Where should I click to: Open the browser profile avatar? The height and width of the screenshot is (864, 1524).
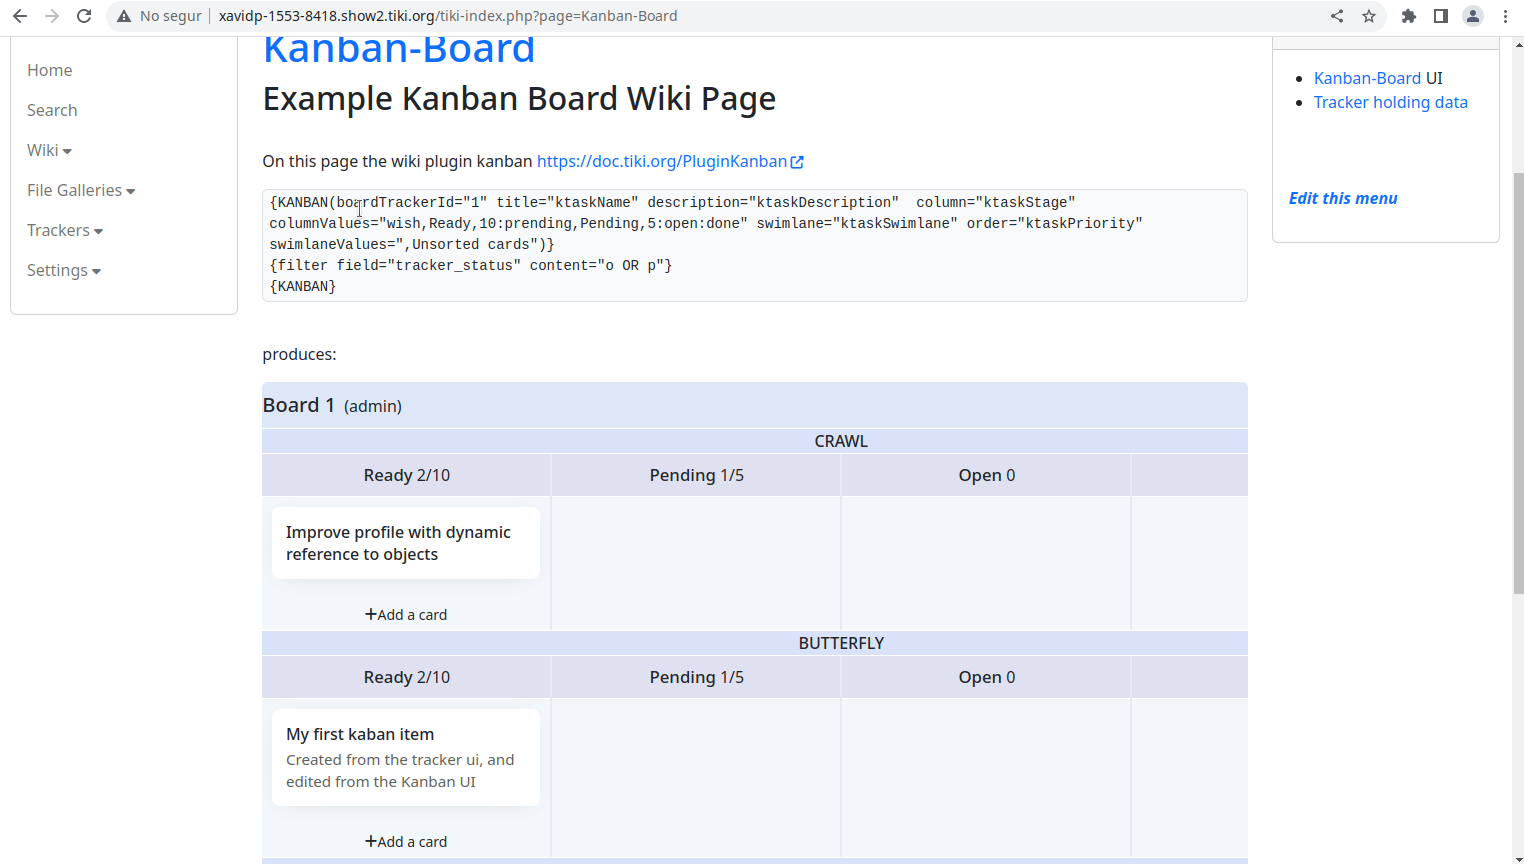tap(1473, 16)
